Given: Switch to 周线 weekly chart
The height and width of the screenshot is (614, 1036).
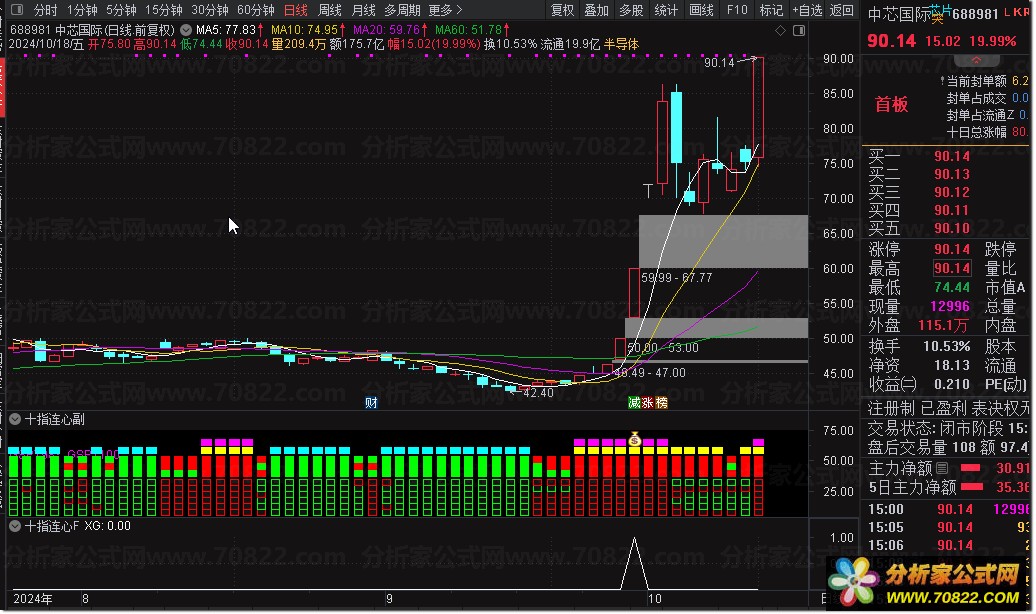Looking at the screenshot, I should pos(330,10).
